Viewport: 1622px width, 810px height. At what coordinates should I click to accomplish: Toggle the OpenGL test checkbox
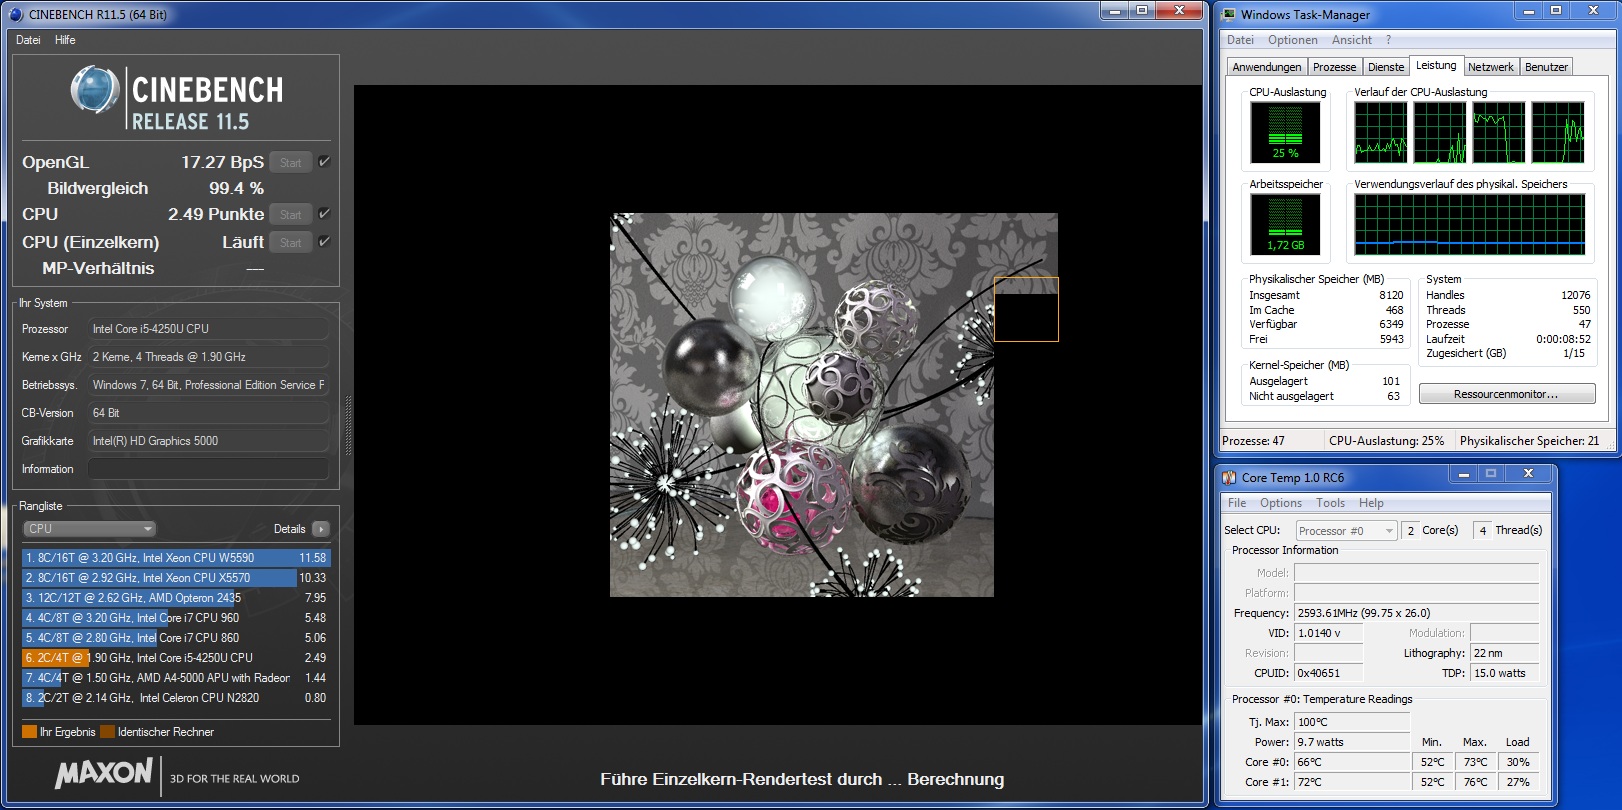click(324, 162)
